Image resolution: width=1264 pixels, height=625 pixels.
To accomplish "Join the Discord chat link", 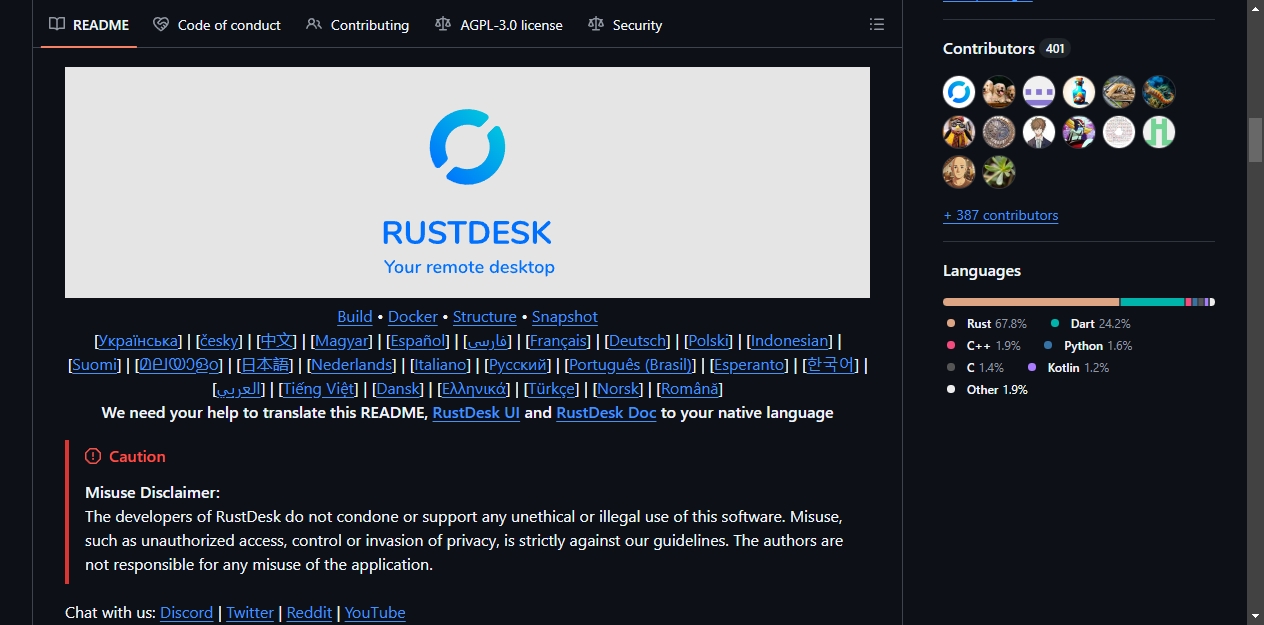I will point(187,612).
